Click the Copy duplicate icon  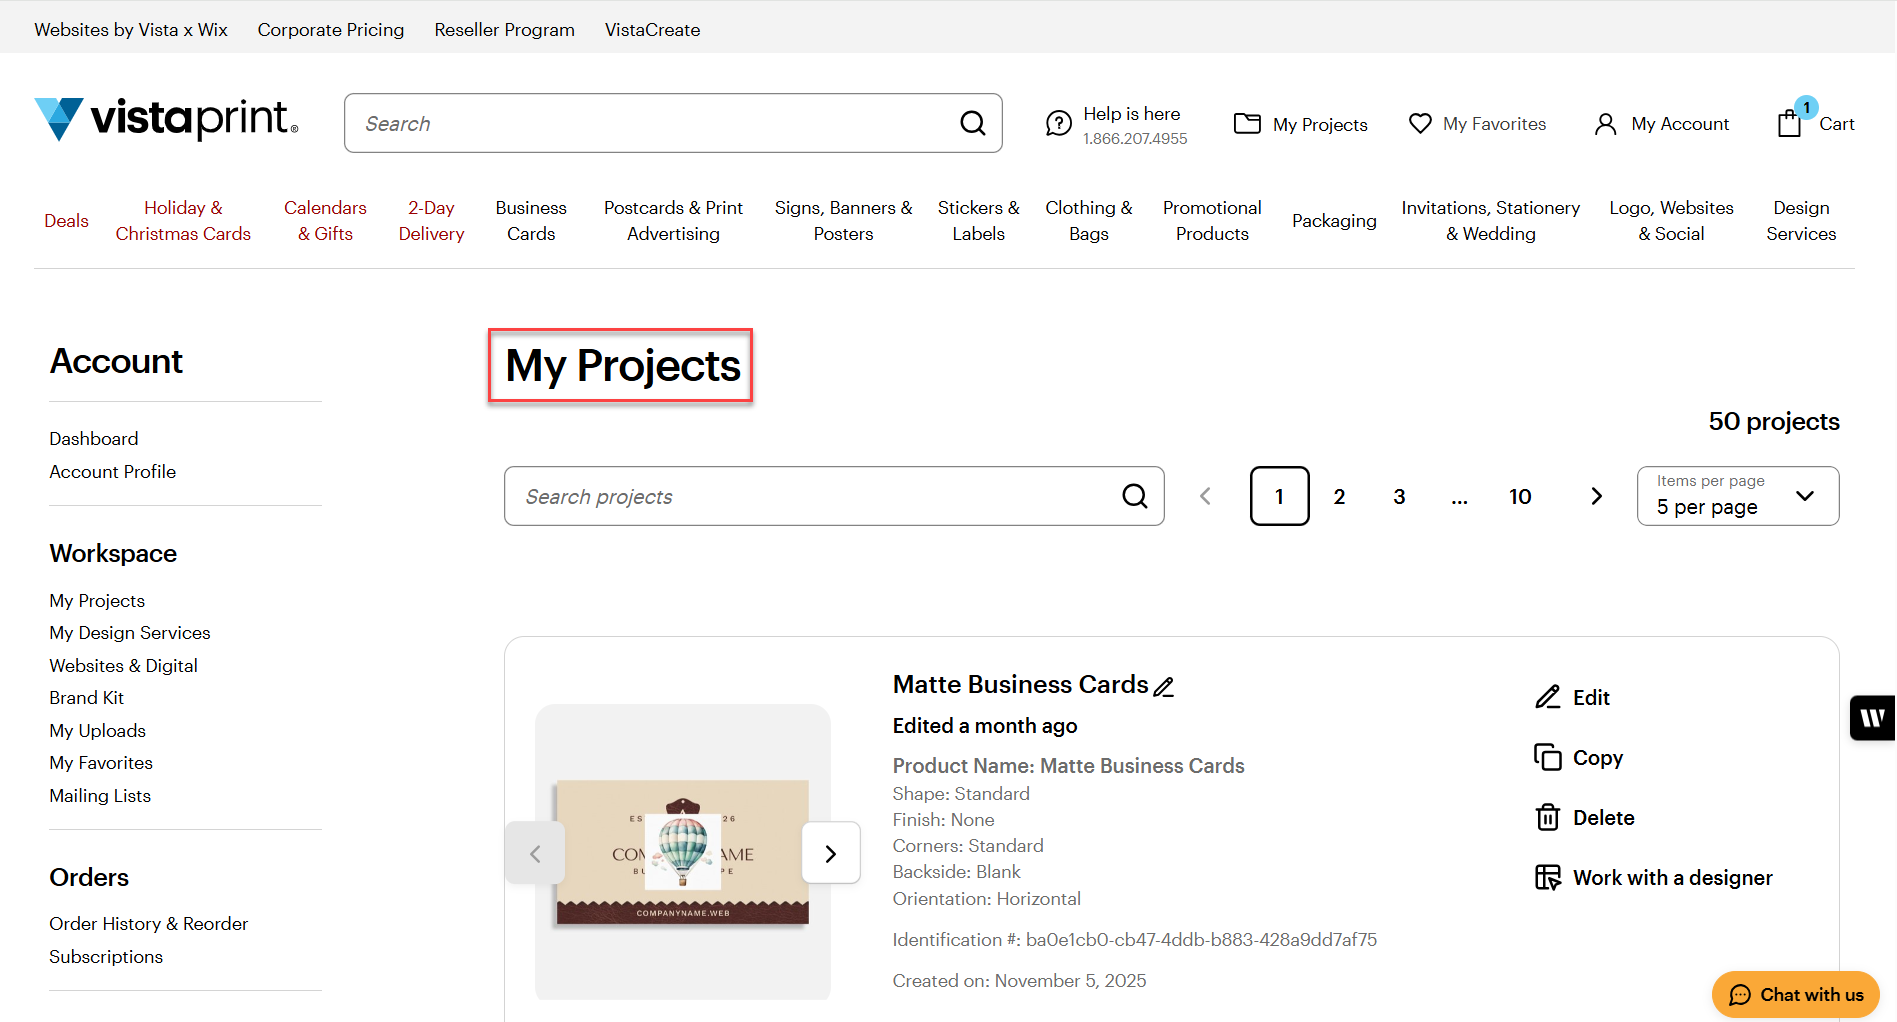[1547, 757]
